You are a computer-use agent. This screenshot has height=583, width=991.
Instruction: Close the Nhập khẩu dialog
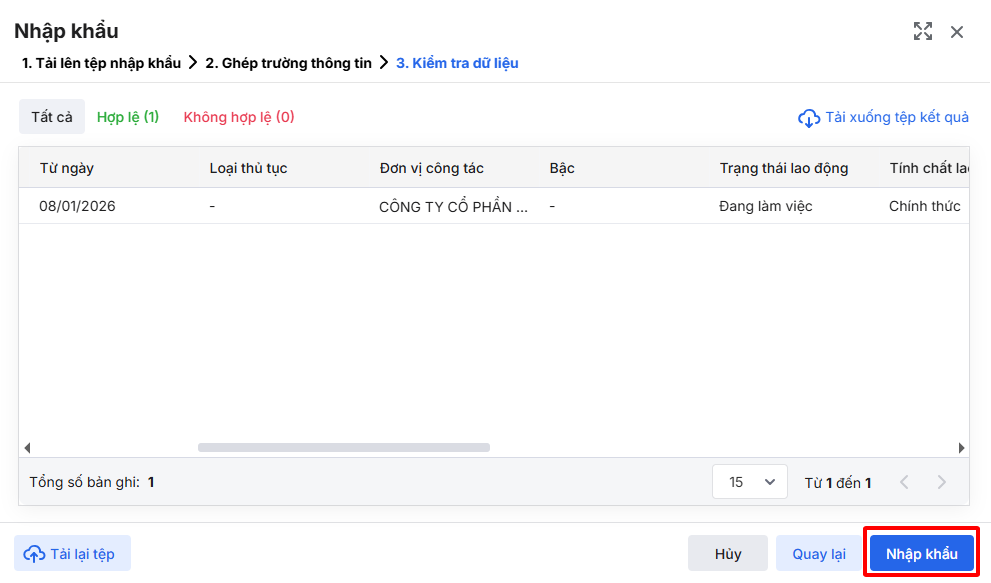click(x=957, y=32)
